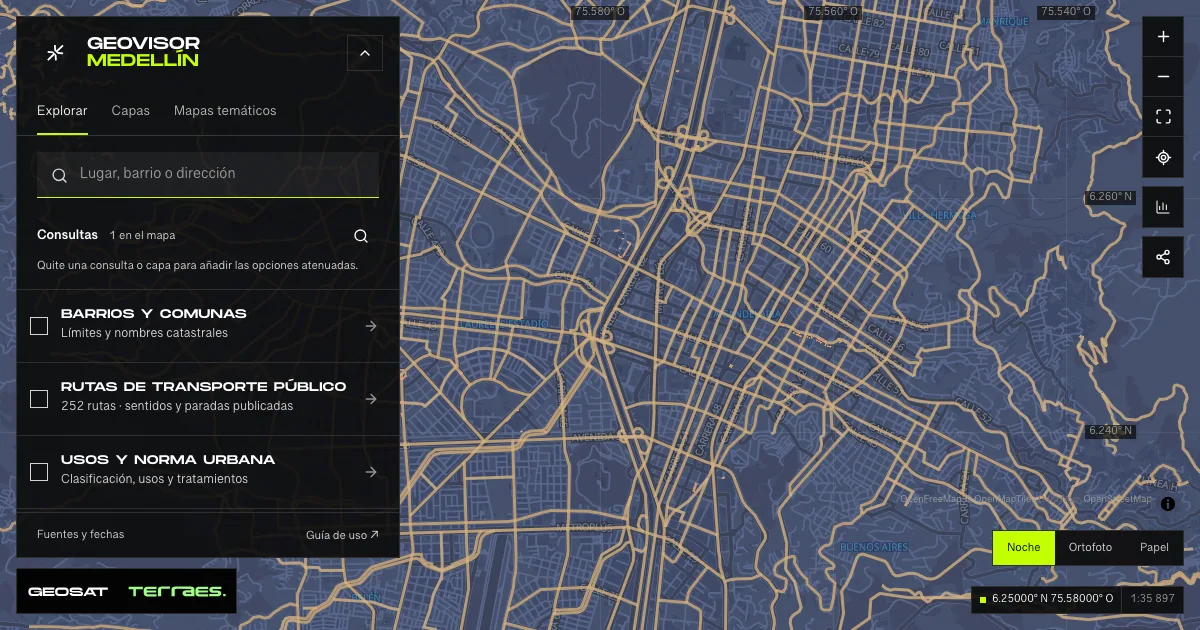Switch to the Explorar tab
Image resolution: width=1200 pixels, height=630 pixels.
pos(62,111)
